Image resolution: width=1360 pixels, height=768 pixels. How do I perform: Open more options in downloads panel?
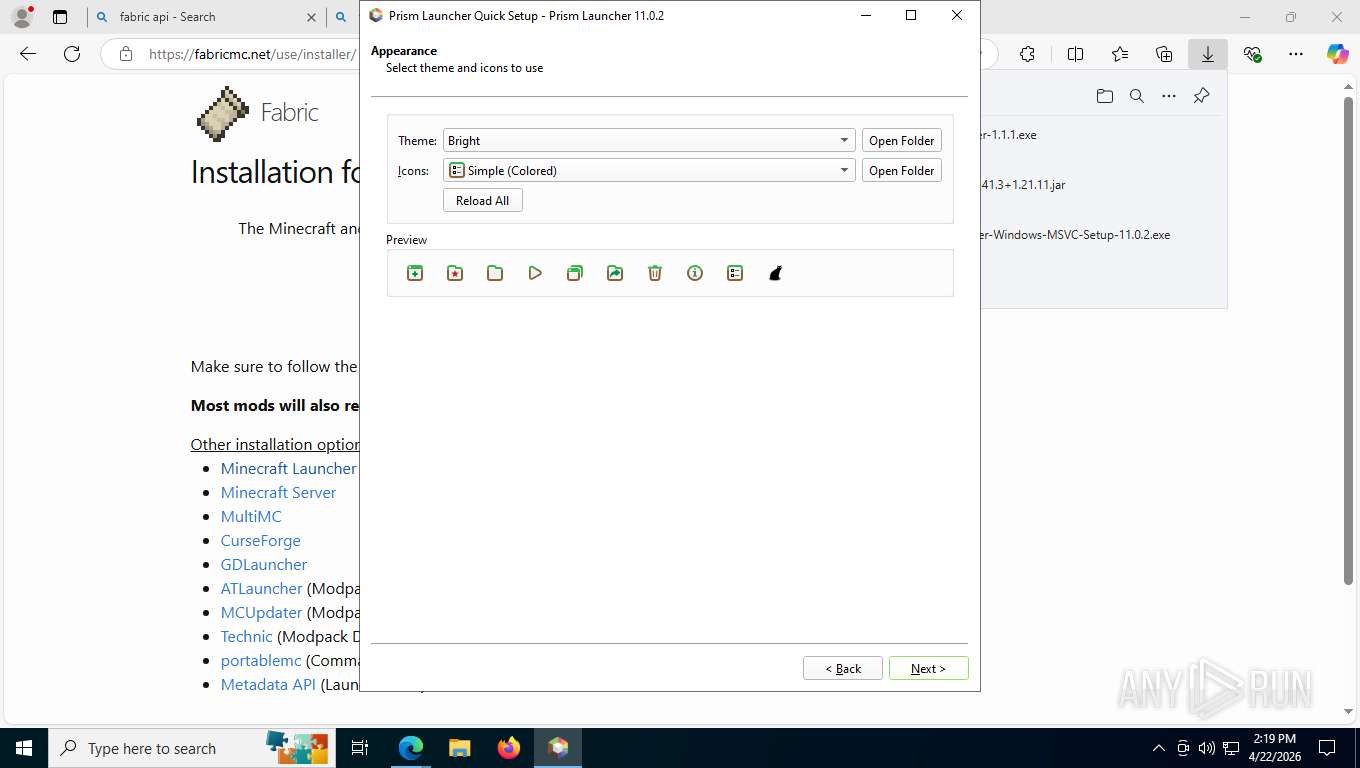[1169, 96]
